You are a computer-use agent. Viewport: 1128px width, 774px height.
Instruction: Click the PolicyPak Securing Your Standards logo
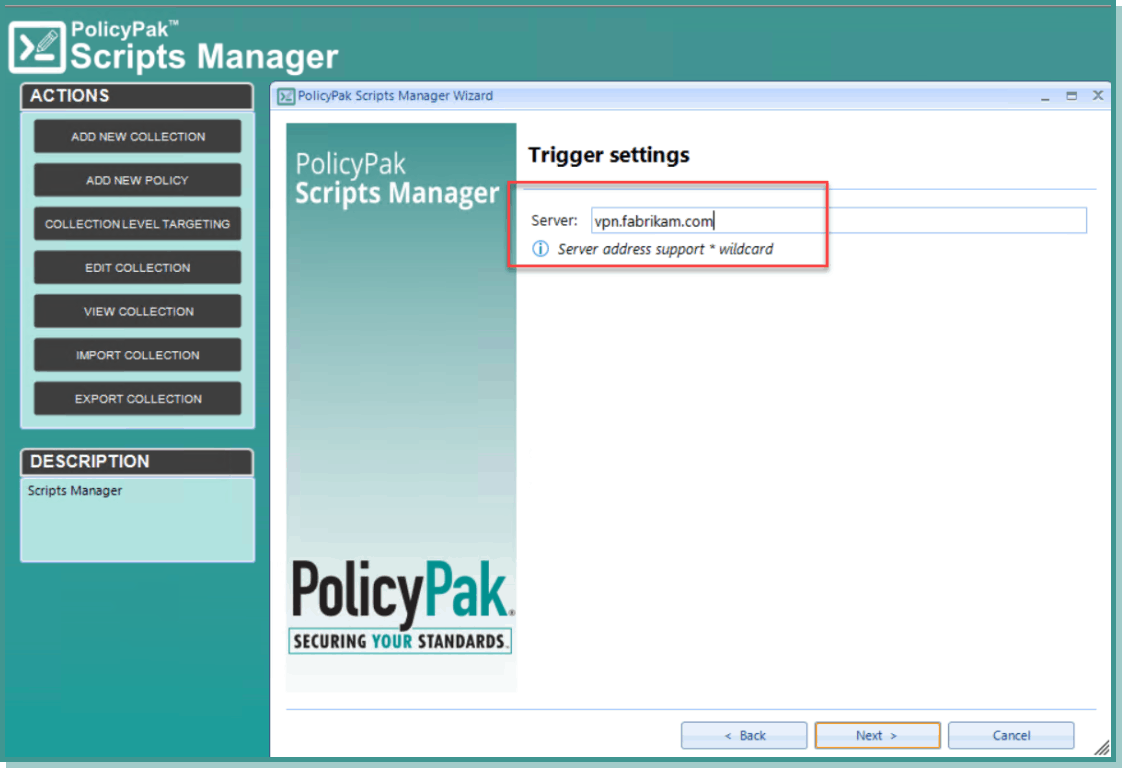tap(401, 606)
